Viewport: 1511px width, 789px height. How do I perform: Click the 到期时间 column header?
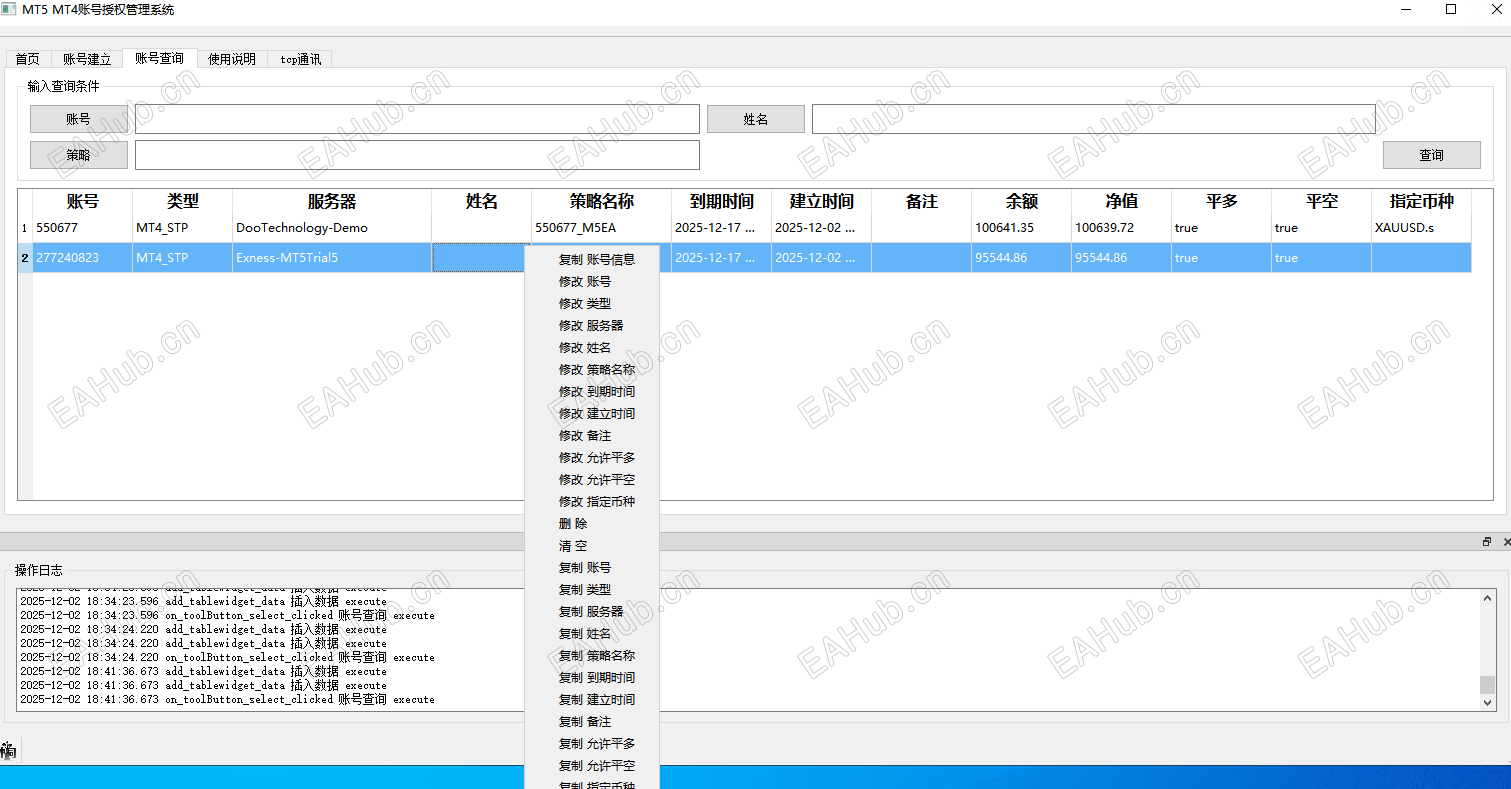coord(721,201)
